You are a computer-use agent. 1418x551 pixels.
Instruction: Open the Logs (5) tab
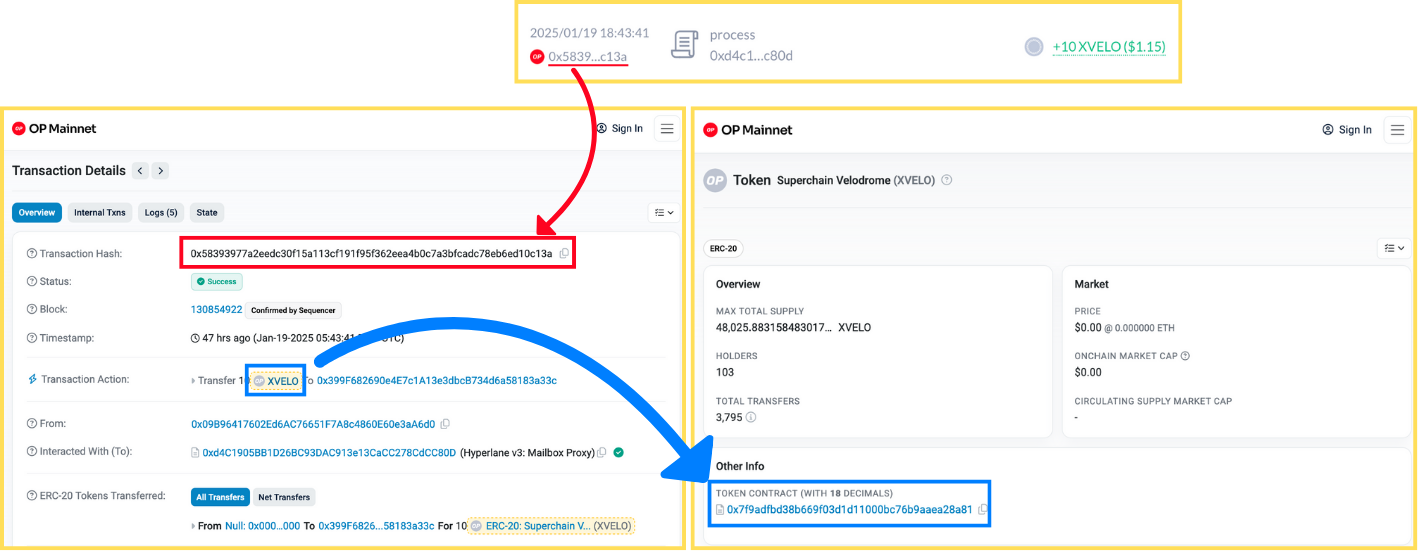(160, 212)
